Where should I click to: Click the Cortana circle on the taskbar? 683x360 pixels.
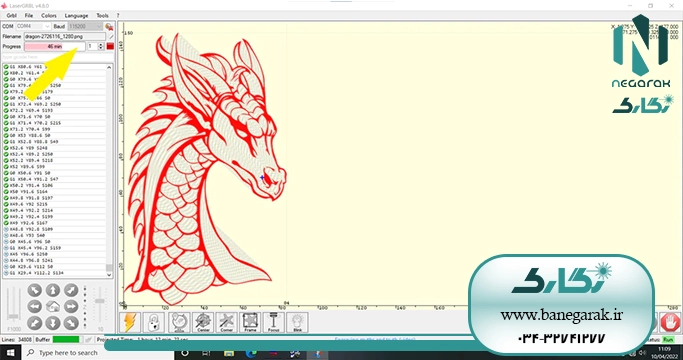click(x=185, y=353)
